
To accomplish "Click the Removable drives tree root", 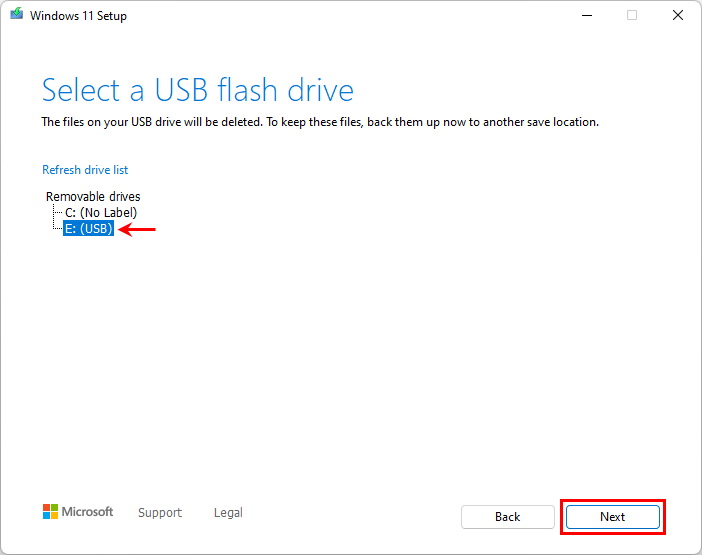I will [x=93, y=197].
